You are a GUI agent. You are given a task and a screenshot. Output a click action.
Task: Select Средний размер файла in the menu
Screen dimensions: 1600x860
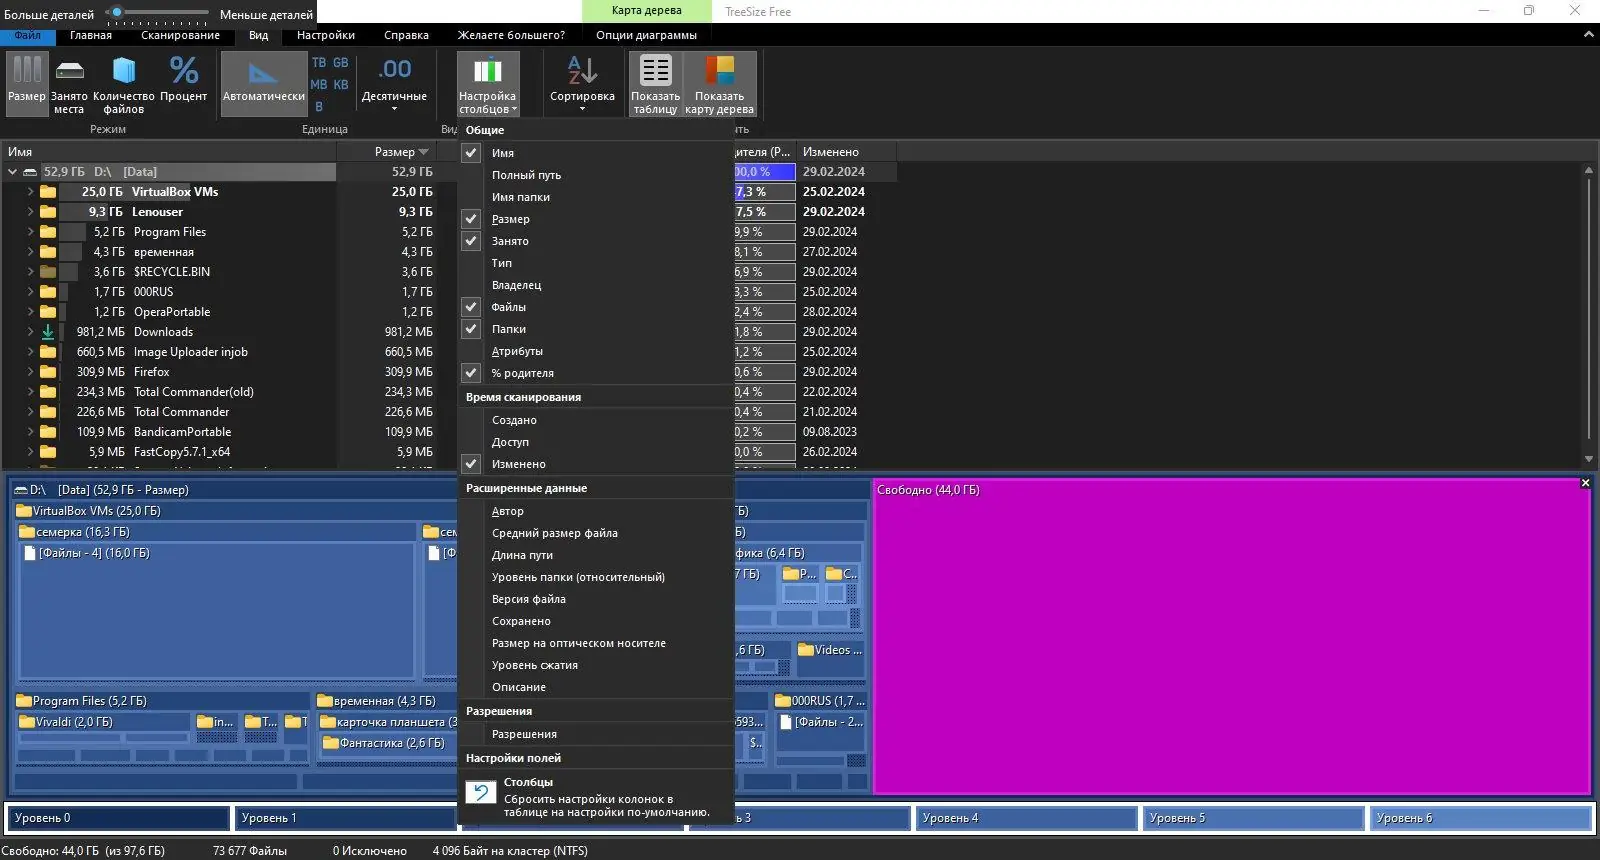click(596, 533)
